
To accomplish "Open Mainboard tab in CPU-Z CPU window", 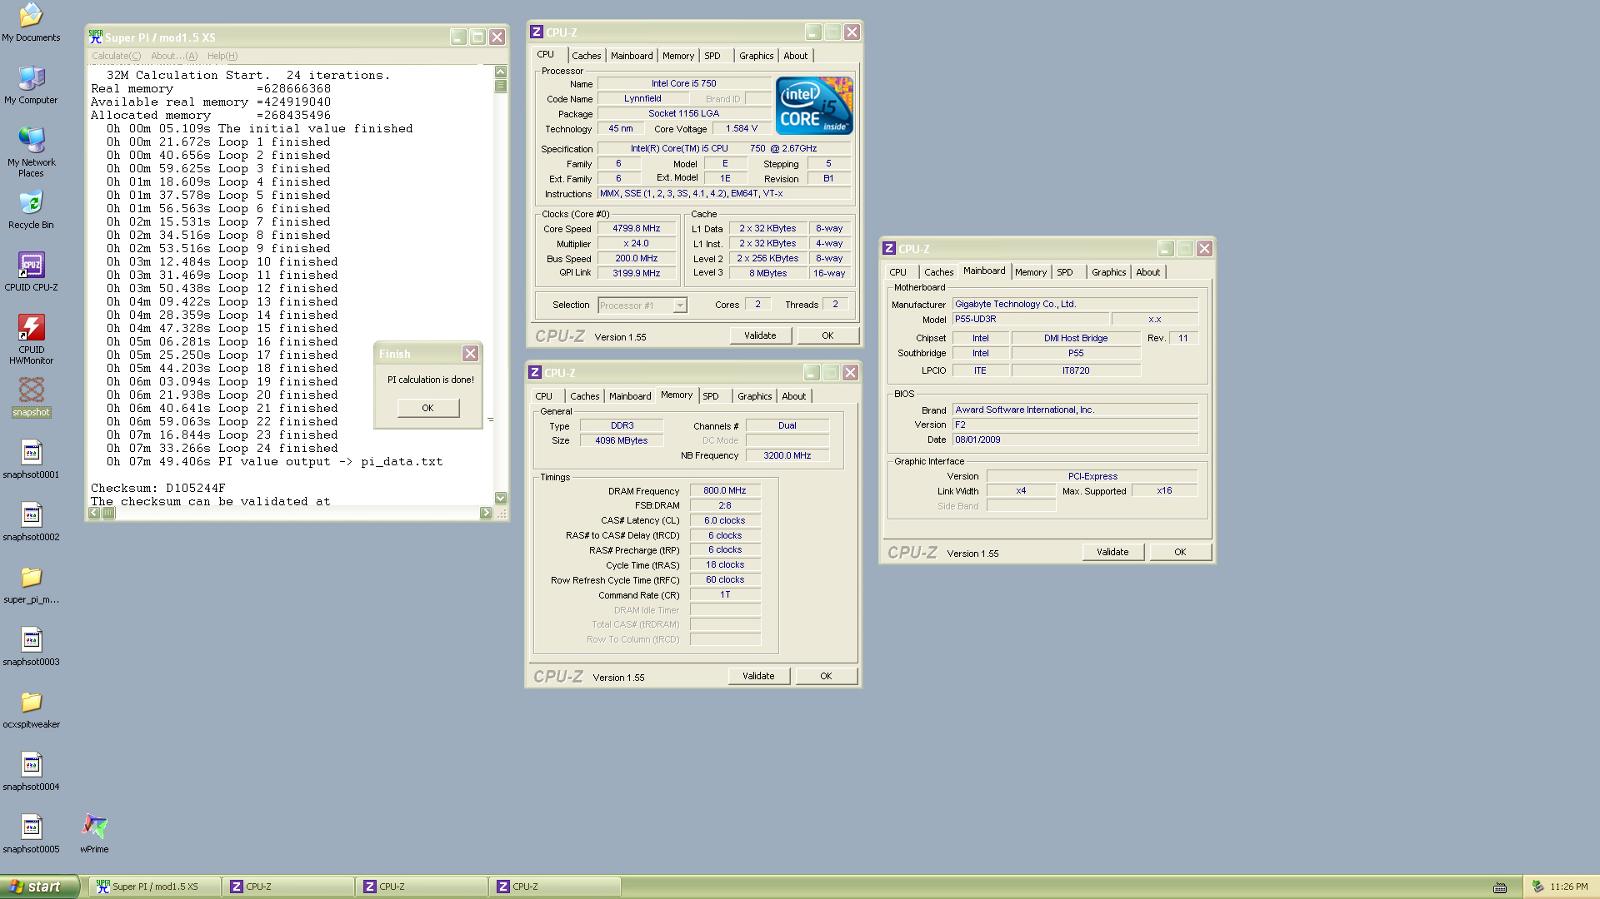I will click(x=631, y=56).
